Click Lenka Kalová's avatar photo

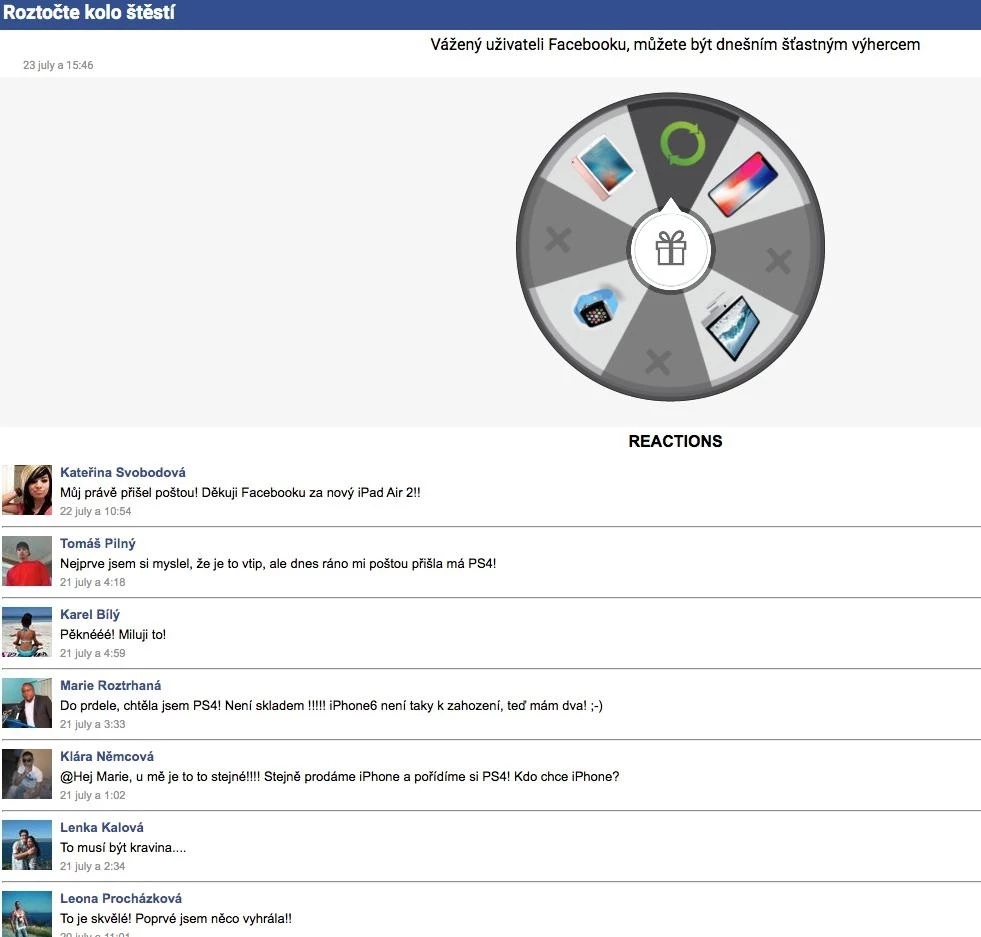point(27,844)
